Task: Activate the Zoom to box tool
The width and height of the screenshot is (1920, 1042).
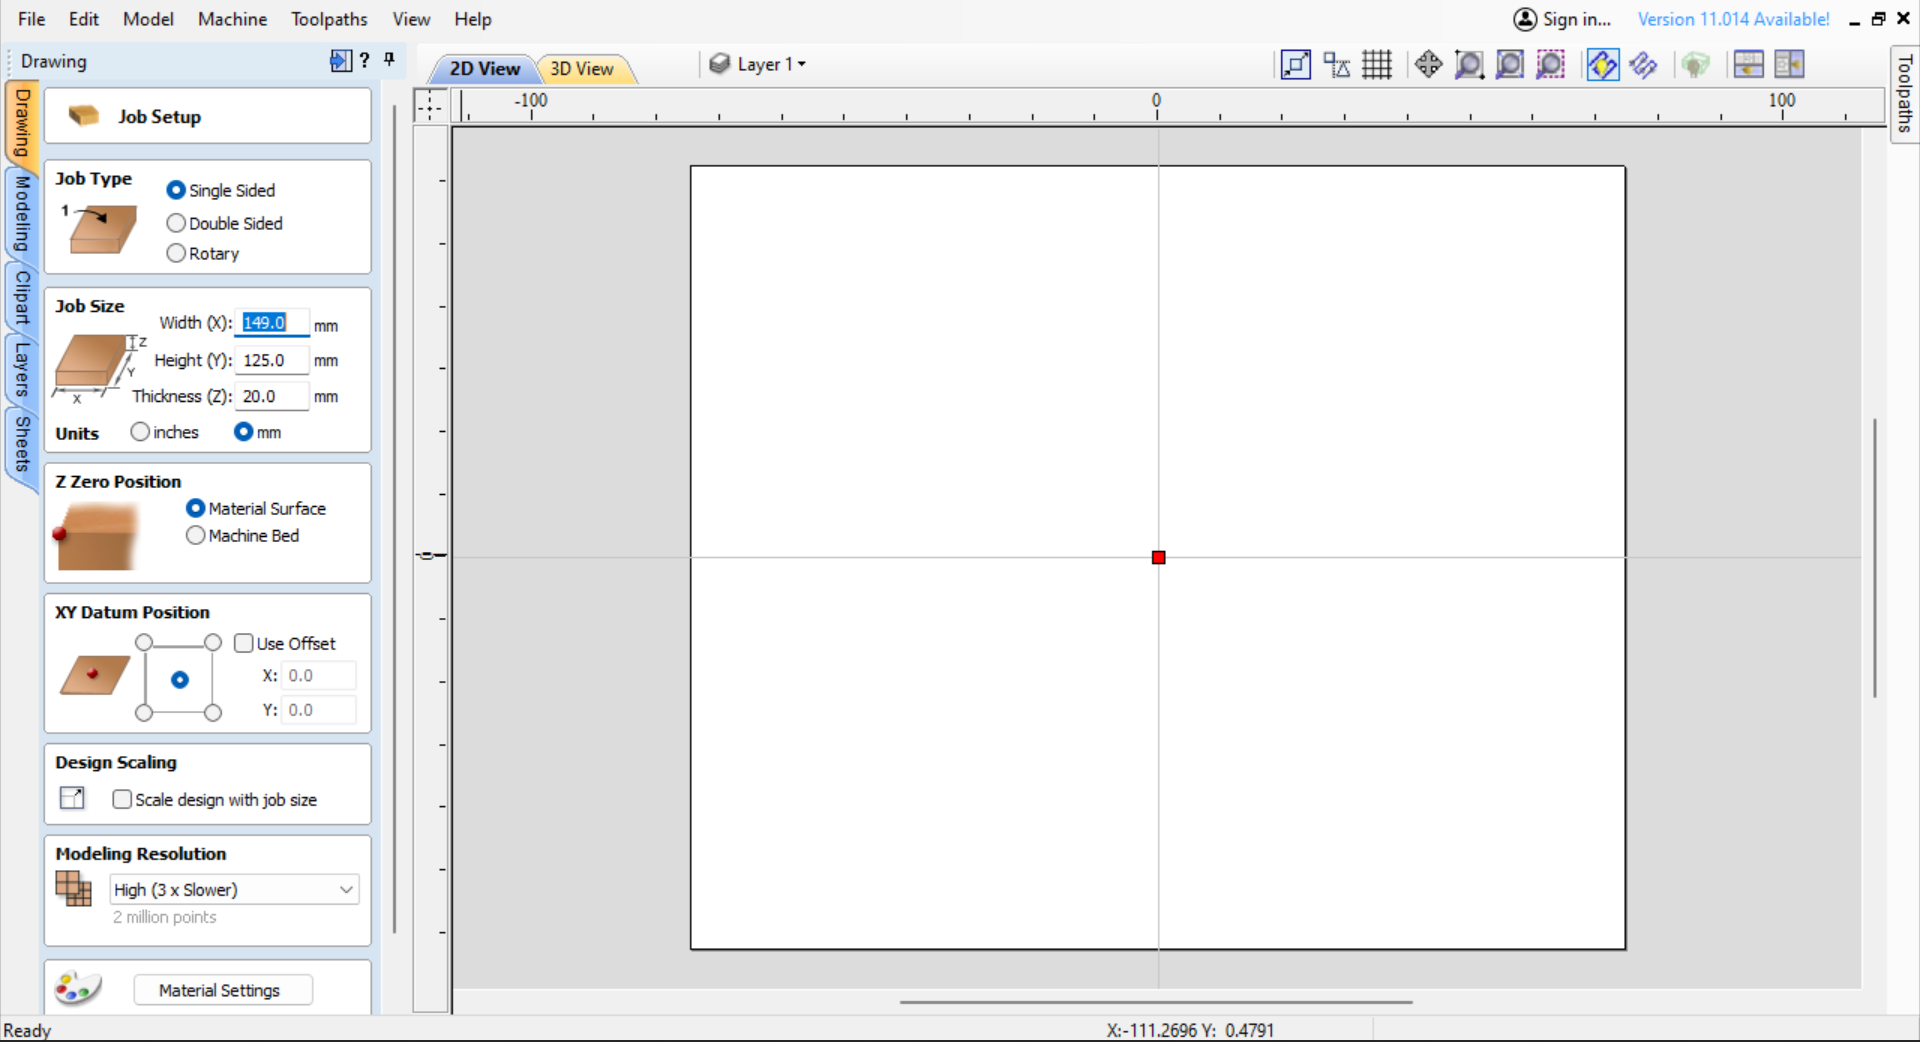Action: 1469,64
